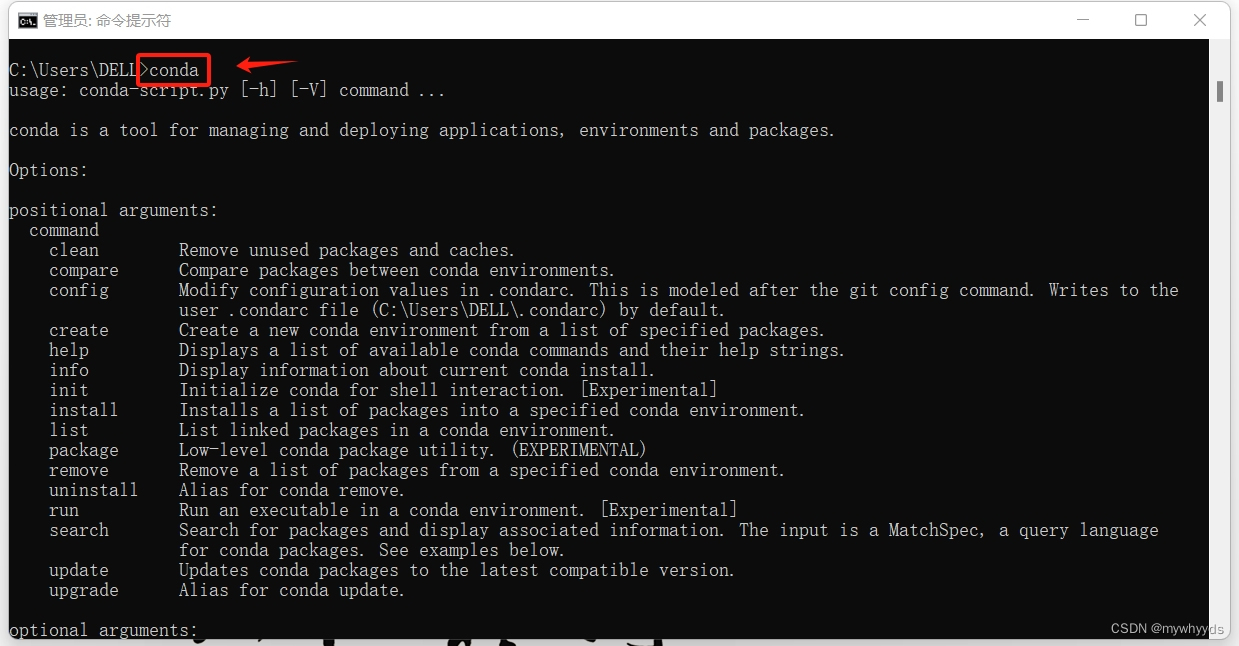Close the command prompt window
This screenshot has width=1239, height=646.
[x=1200, y=20]
